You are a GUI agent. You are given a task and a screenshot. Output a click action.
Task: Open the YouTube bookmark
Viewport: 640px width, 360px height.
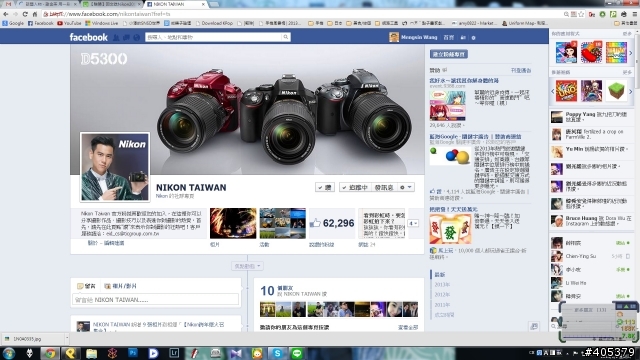69,23
